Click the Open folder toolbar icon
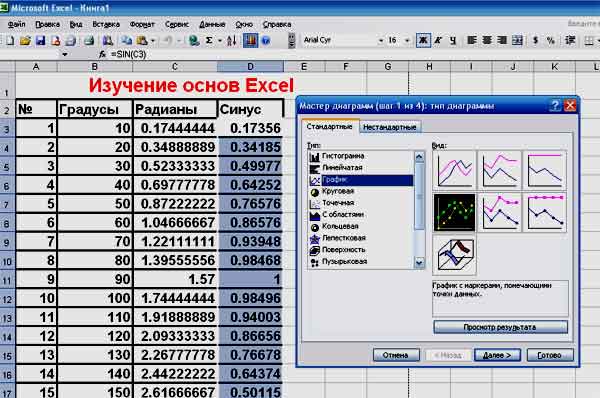The image size is (600, 398). (x=25, y=40)
